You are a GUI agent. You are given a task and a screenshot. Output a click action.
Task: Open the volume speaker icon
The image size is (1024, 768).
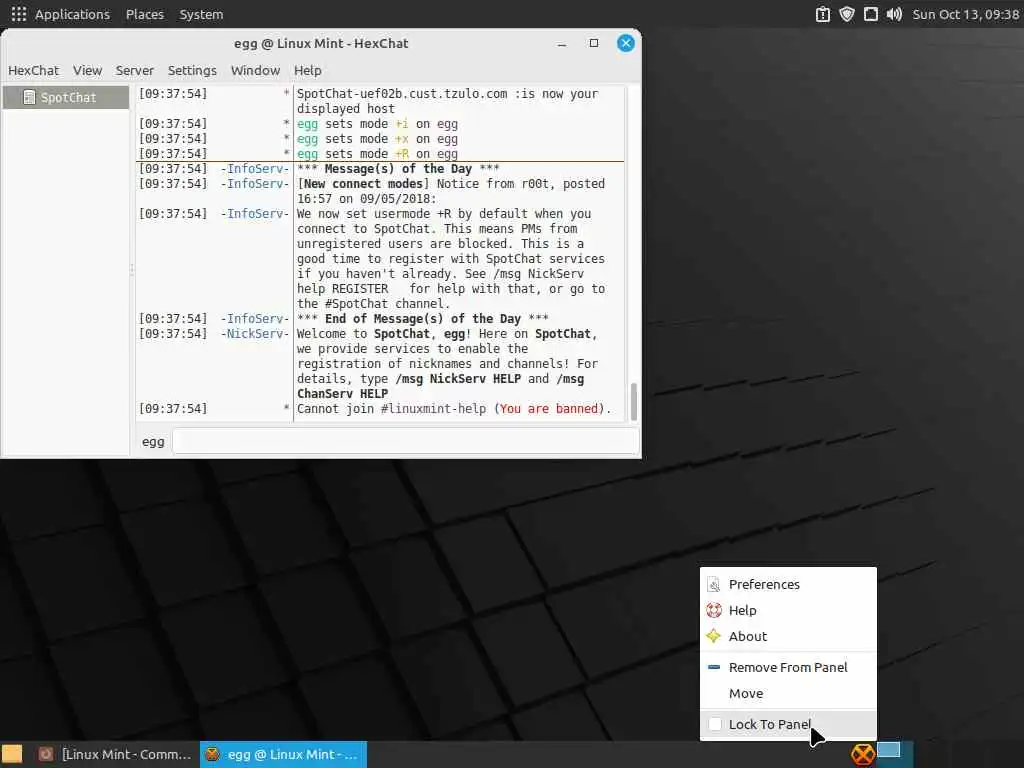tap(894, 14)
